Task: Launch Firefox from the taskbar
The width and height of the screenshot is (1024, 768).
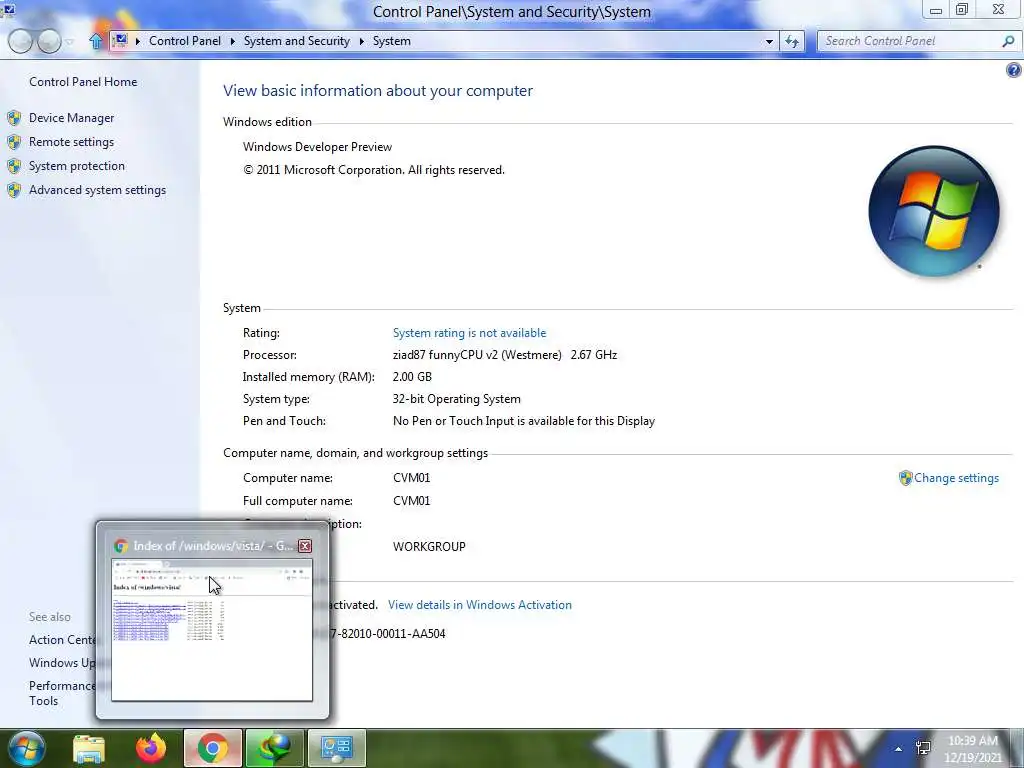Action: coord(151,748)
